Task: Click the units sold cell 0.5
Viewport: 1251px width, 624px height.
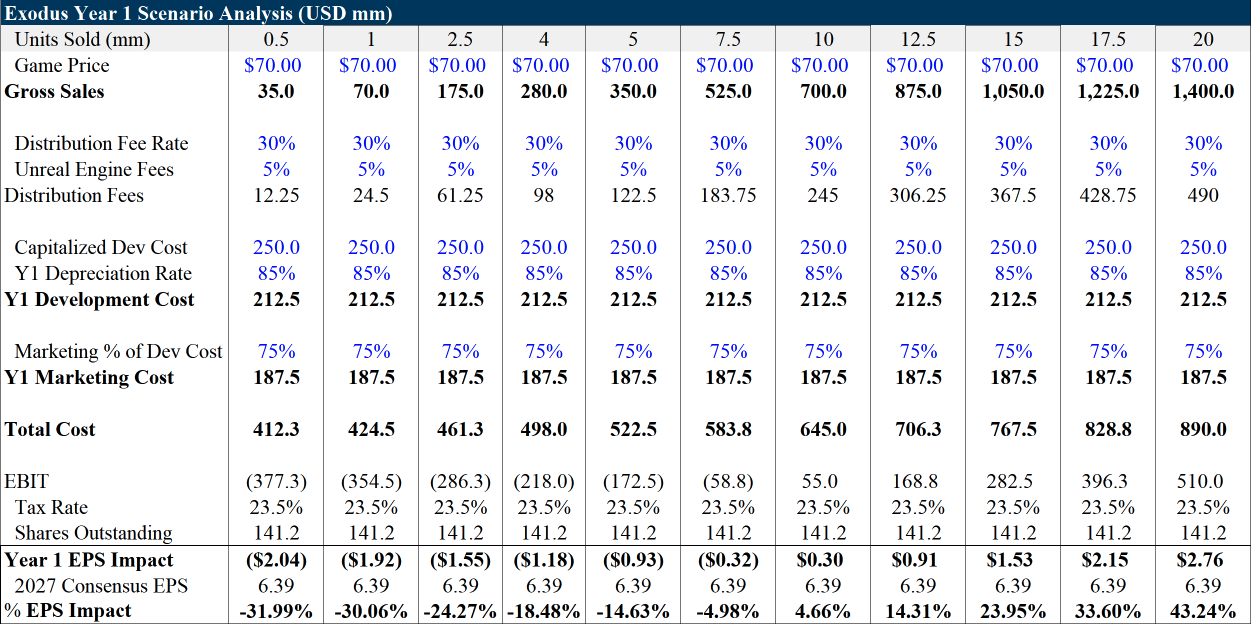Action: click(276, 39)
